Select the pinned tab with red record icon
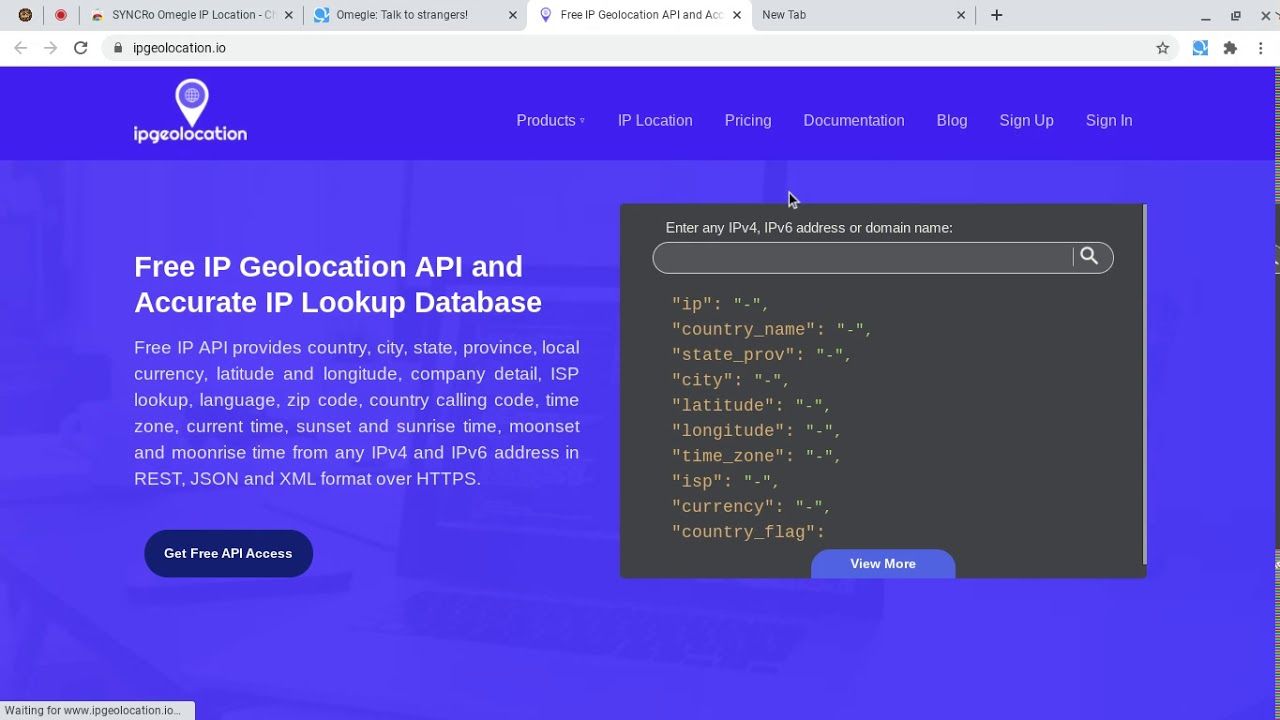The image size is (1280, 720). pyautogui.click(x=61, y=15)
